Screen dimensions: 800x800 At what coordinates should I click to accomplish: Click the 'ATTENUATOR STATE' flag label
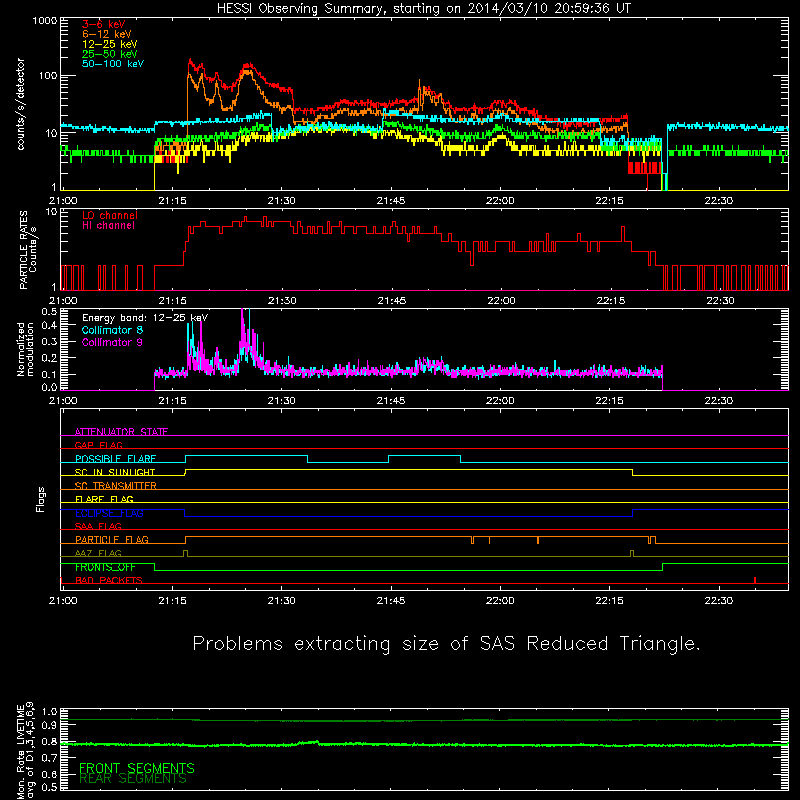tap(121, 432)
